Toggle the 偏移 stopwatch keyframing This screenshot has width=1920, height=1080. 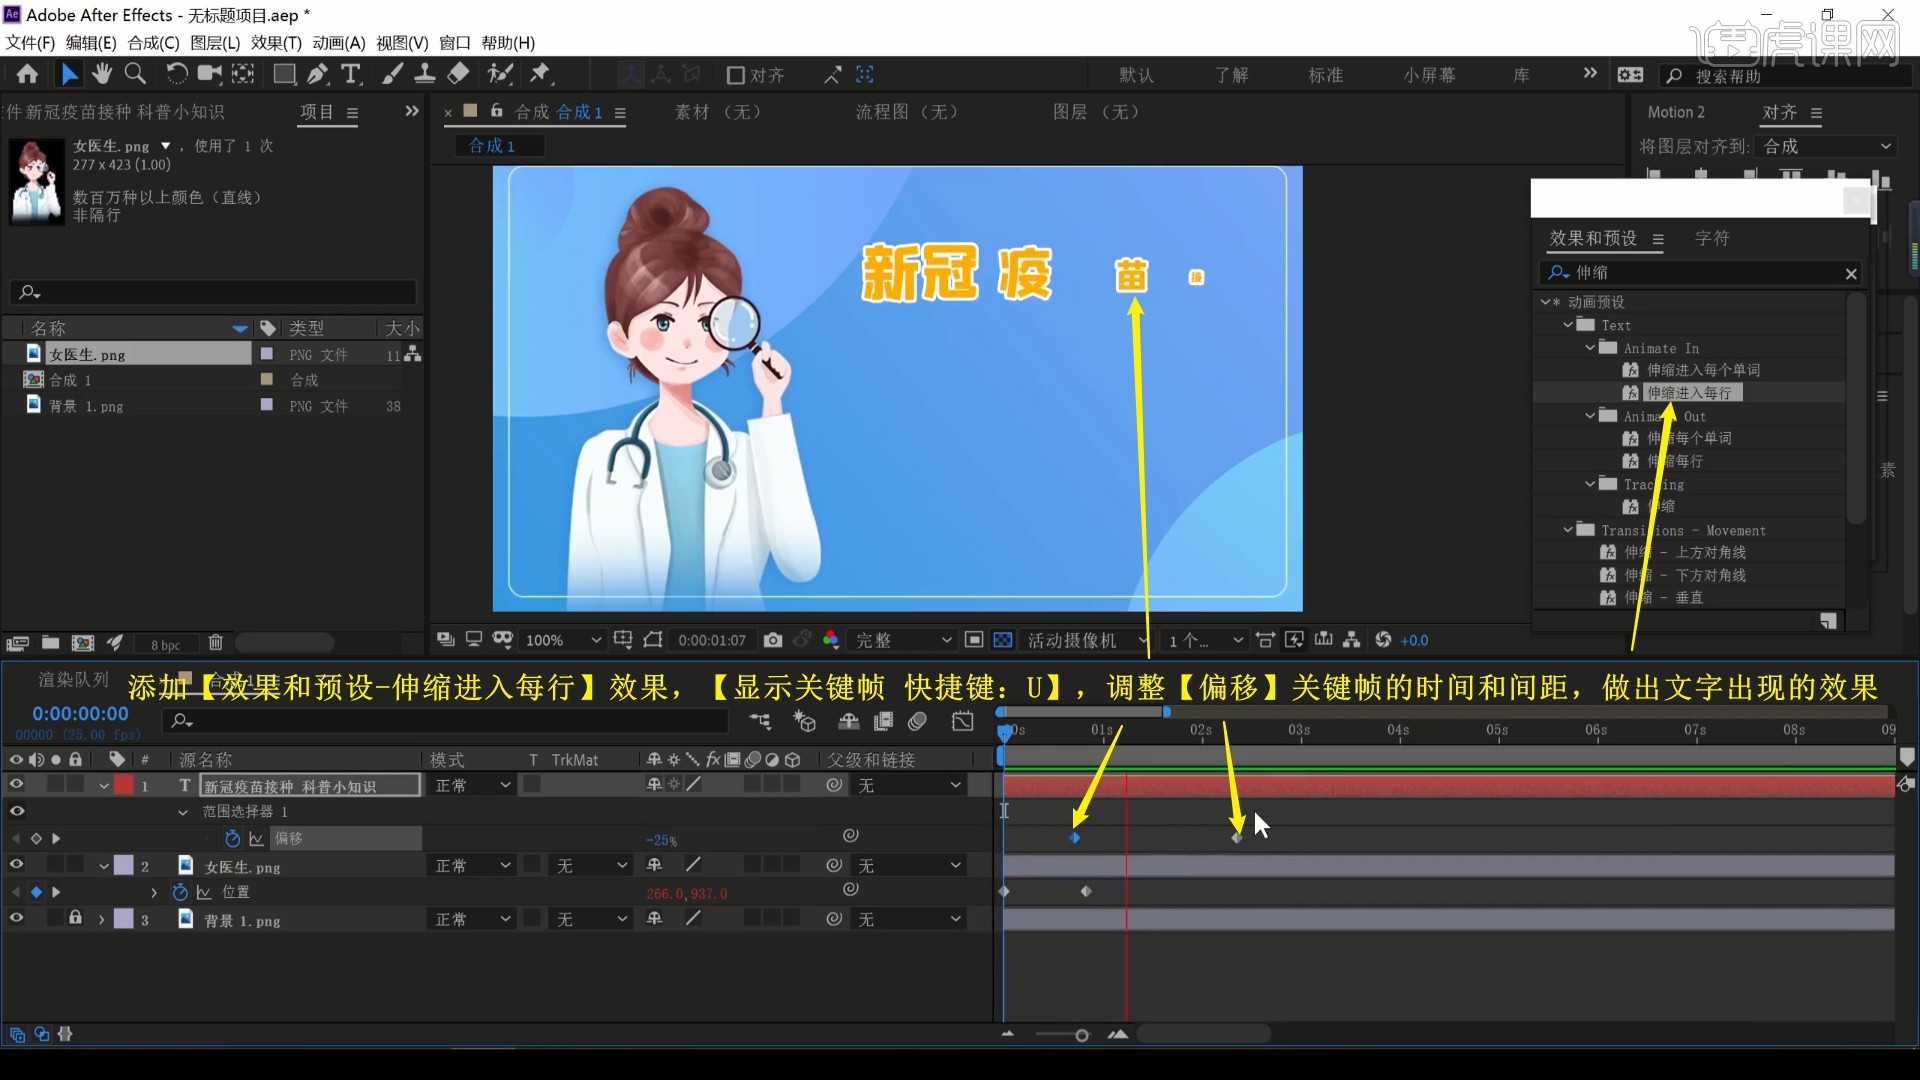coord(233,838)
